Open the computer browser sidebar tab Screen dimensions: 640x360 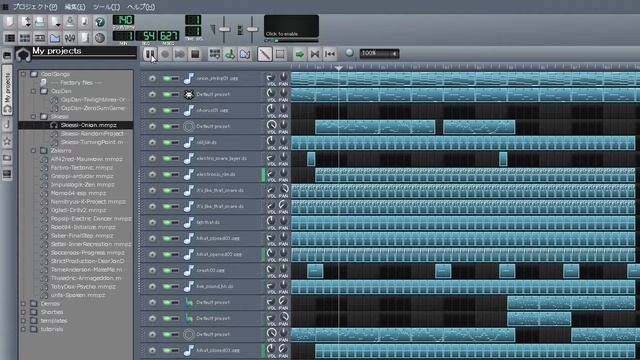pyautogui.click(x=7, y=174)
